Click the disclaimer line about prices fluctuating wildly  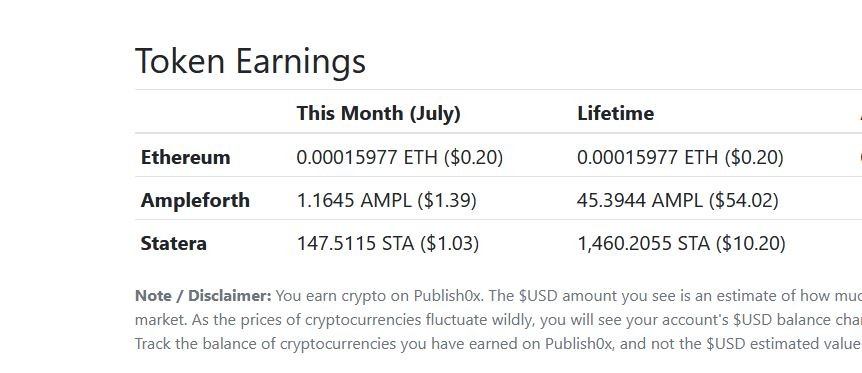pyautogui.click(x=498, y=320)
